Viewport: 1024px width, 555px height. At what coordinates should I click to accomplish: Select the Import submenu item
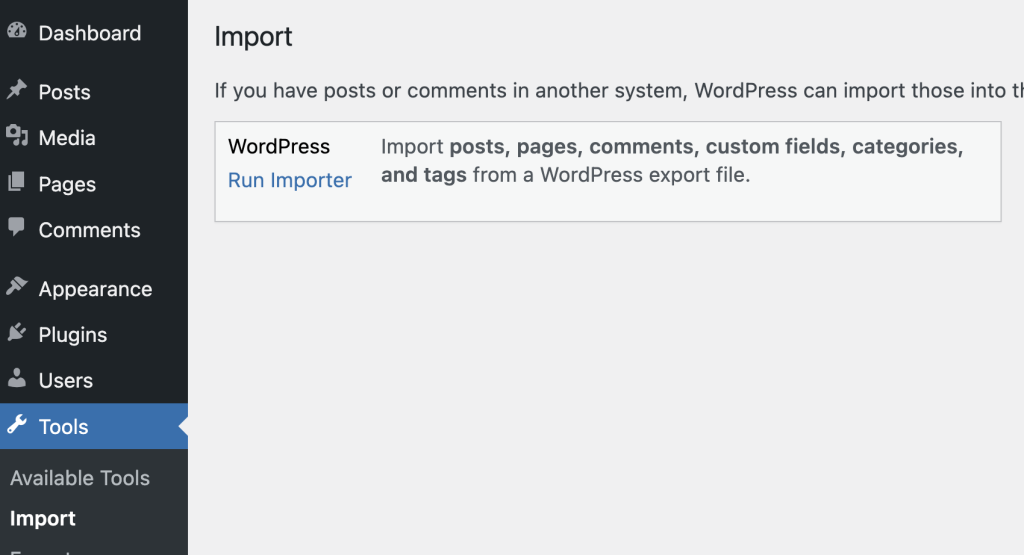click(x=42, y=518)
